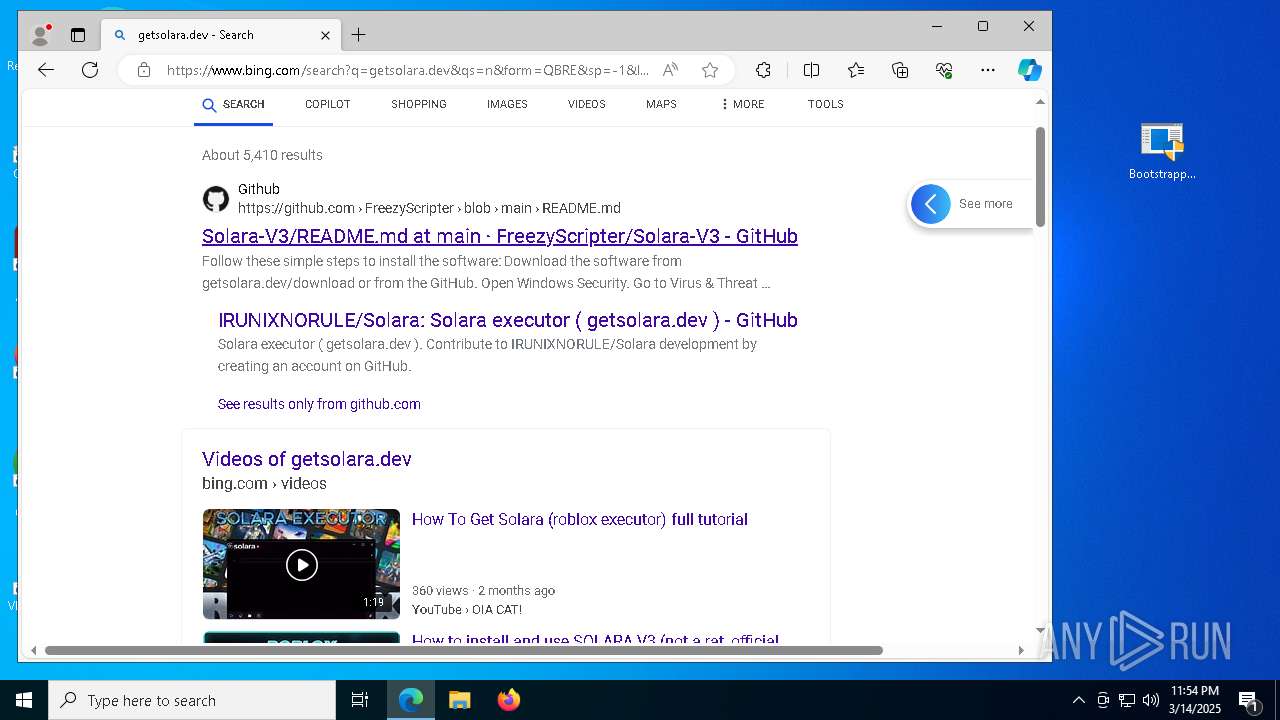The width and height of the screenshot is (1280, 720).
Task: Open the Collections icon
Action: (900, 70)
